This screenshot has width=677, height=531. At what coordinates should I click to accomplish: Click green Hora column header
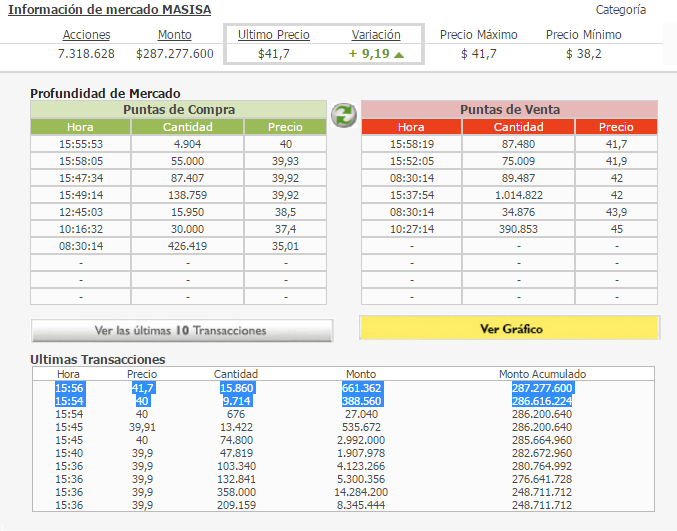[80, 127]
